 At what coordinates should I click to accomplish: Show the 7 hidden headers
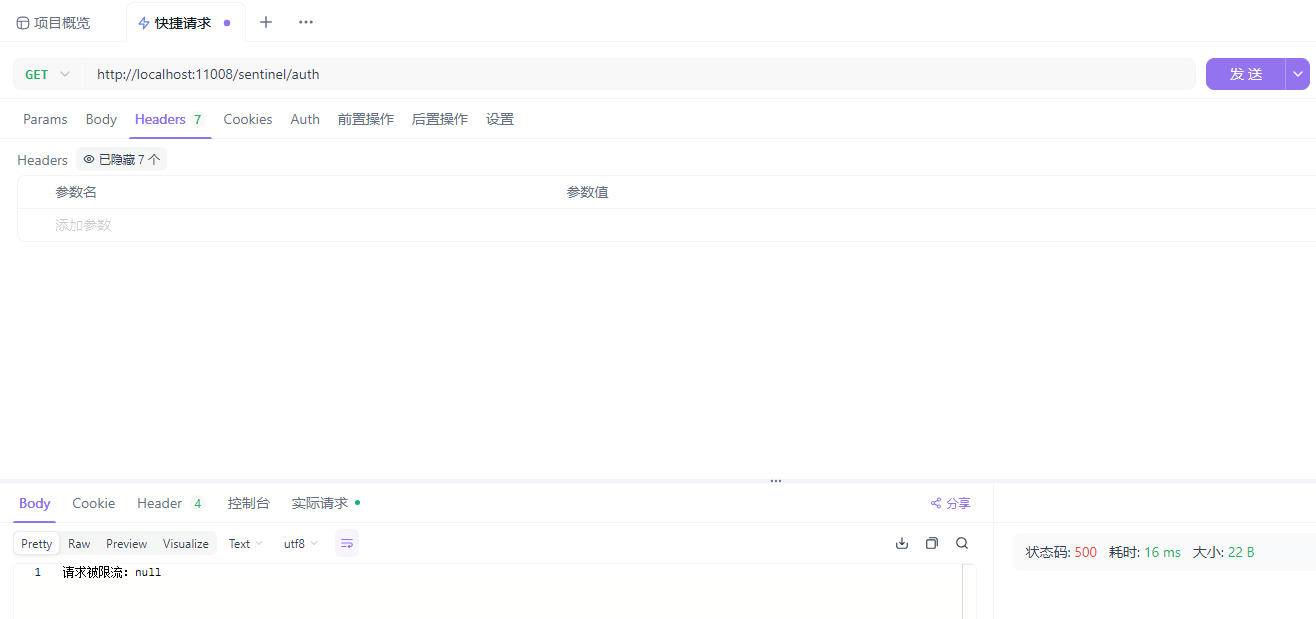121,159
